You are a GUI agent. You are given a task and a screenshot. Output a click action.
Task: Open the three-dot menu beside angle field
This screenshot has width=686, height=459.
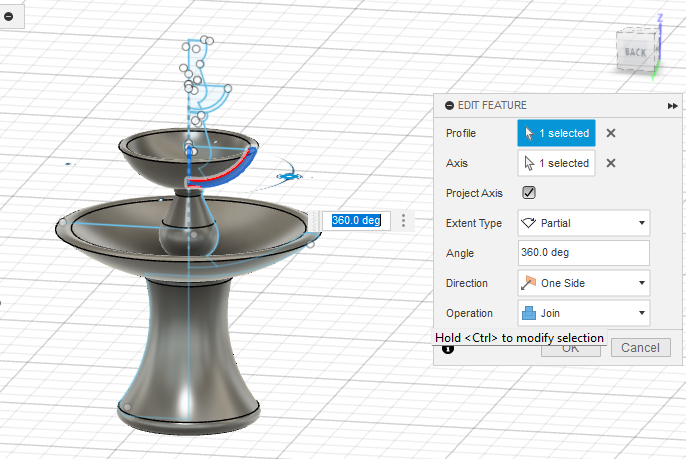pos(403,220)
